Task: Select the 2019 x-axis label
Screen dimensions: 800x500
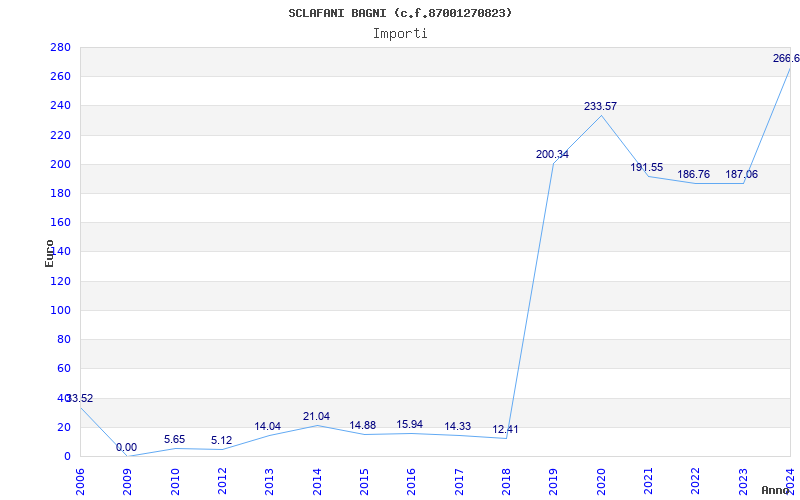Action: [553, 482]
